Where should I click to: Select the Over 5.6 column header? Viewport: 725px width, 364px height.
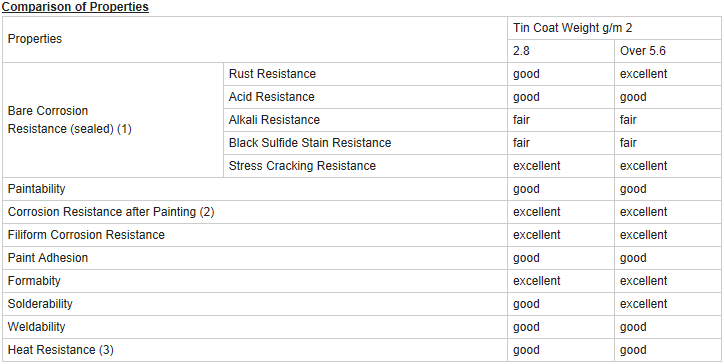(x=668, y=51)
